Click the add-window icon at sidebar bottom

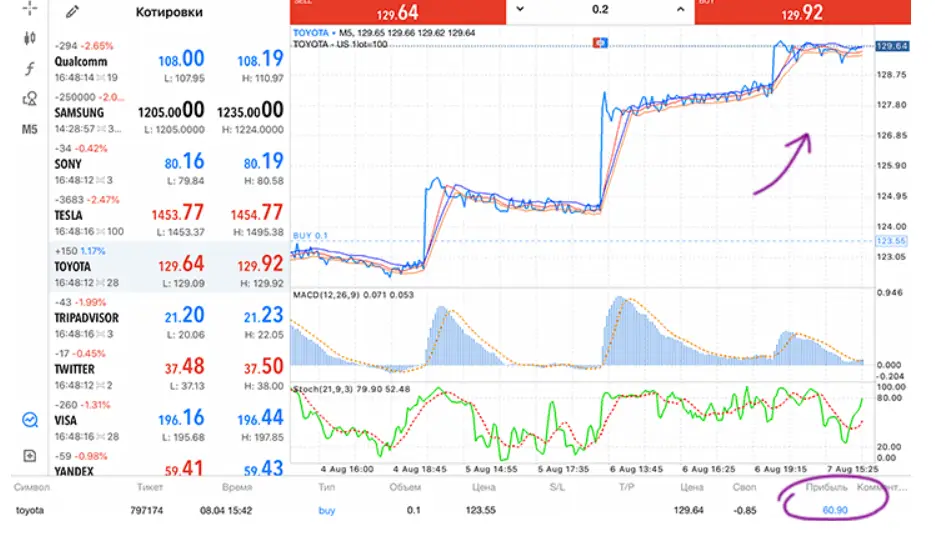pos(30,456)
